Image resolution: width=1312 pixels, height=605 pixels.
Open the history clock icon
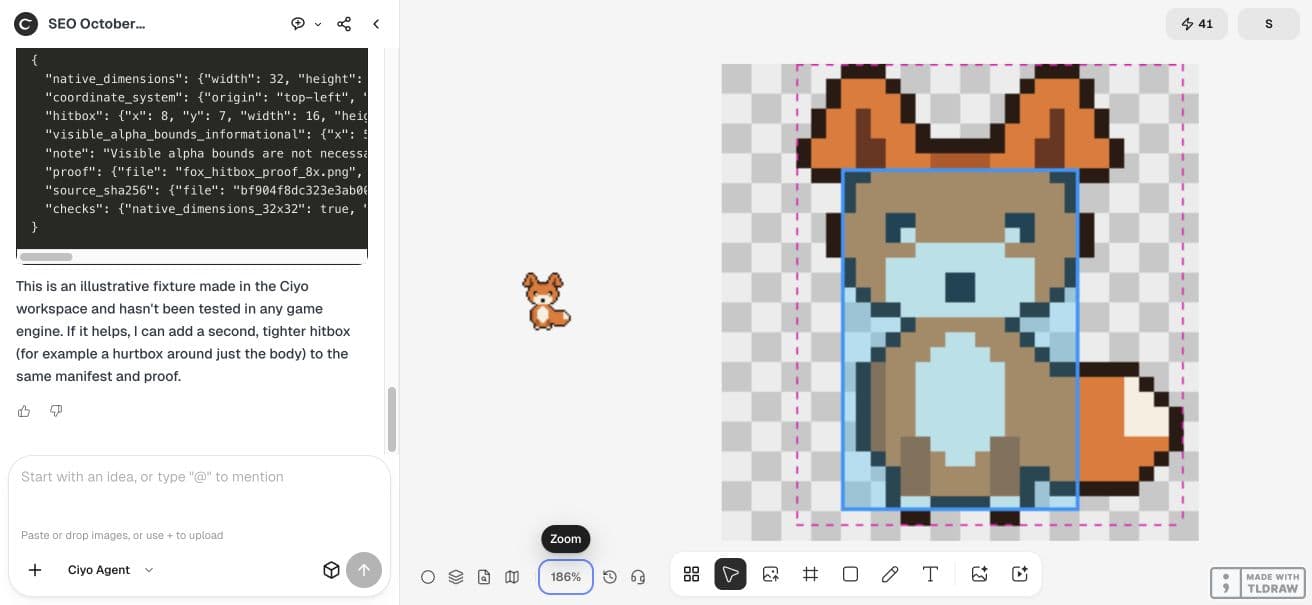click(610, 577)
